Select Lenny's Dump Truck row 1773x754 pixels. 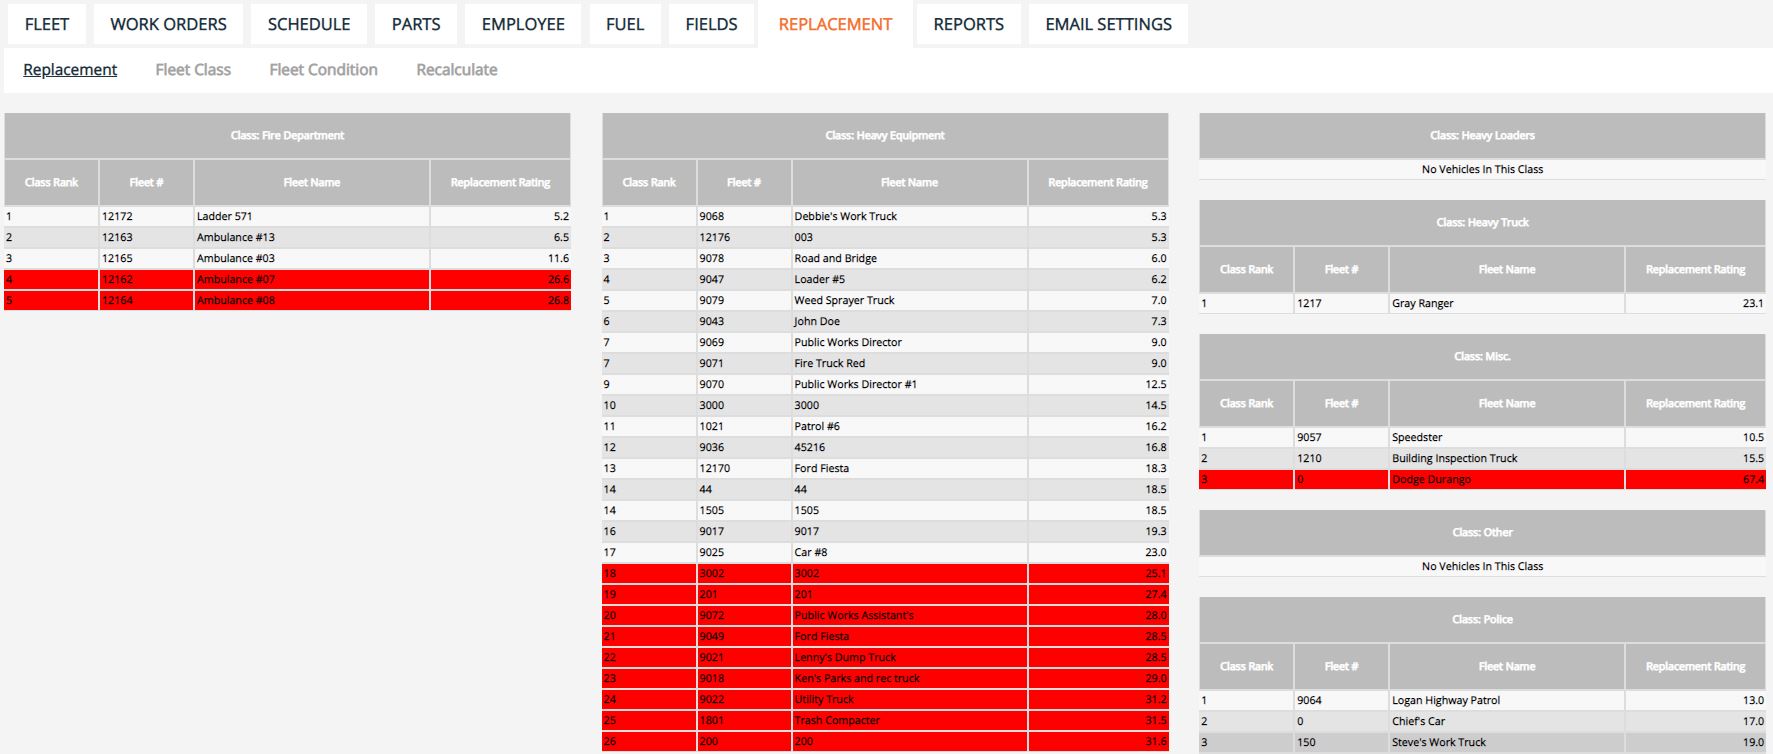pyautogui.click(x=885, y=657)
